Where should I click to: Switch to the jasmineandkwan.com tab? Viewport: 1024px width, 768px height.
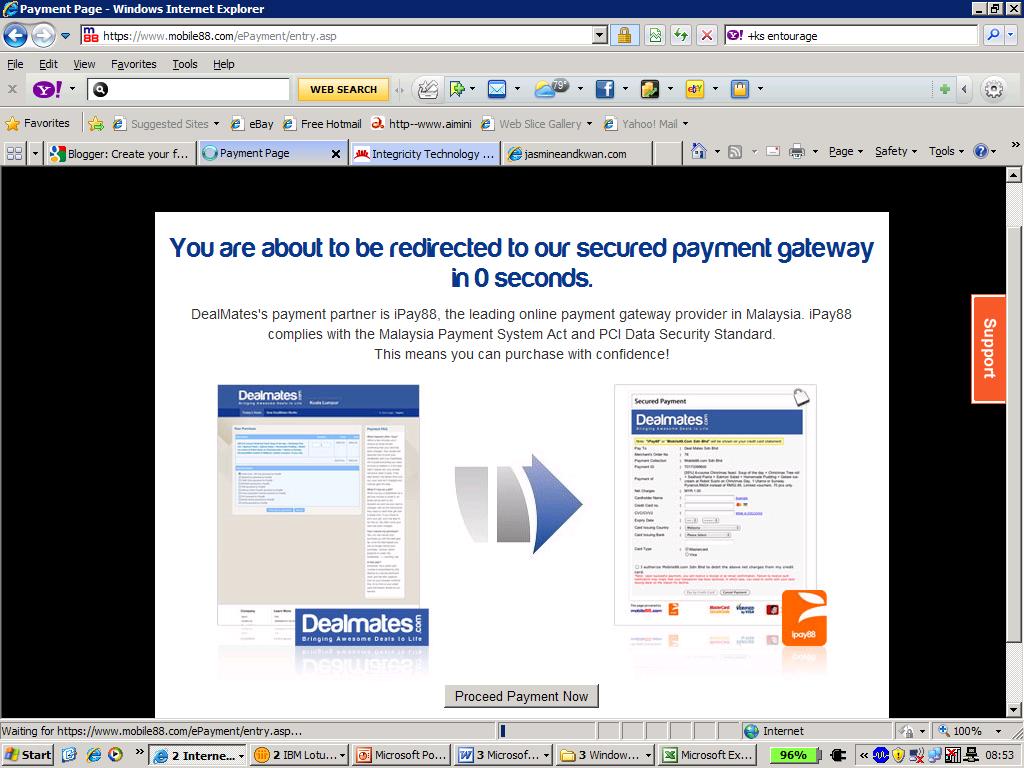(x=577, y=154)
